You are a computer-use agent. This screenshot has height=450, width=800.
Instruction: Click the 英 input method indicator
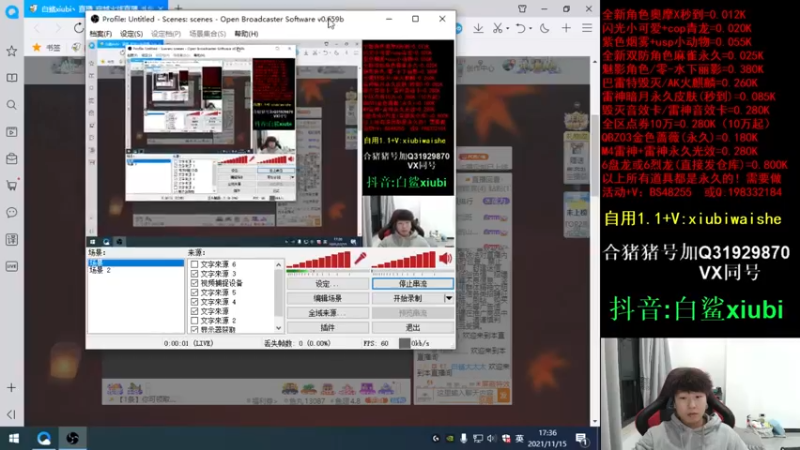pos(519,438)
